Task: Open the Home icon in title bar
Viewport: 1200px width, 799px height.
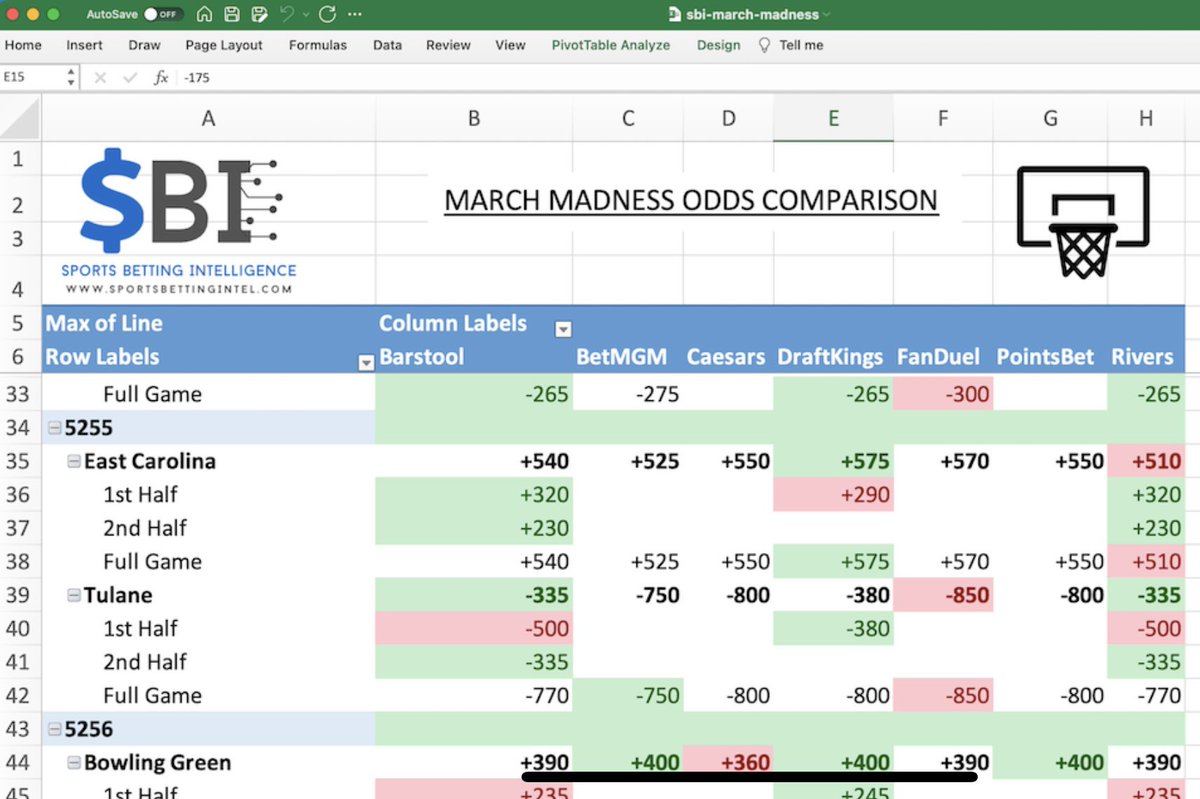Action: [x=204, y=15]
